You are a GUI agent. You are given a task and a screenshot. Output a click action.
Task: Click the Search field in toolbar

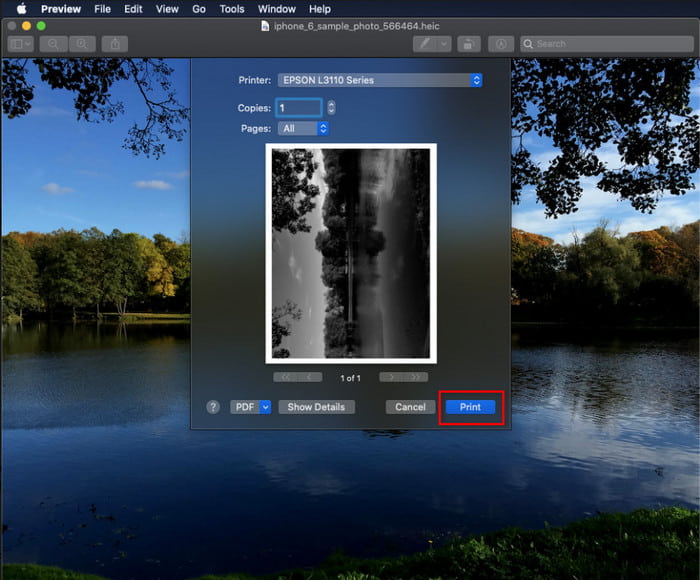[605, 44]
